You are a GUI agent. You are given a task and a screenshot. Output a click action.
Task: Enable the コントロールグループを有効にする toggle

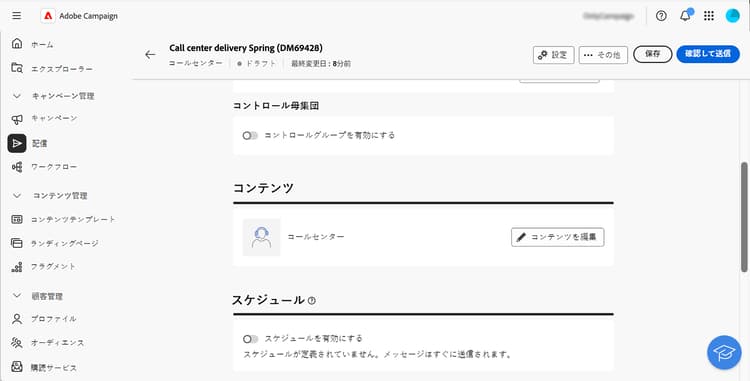[250, 135]
